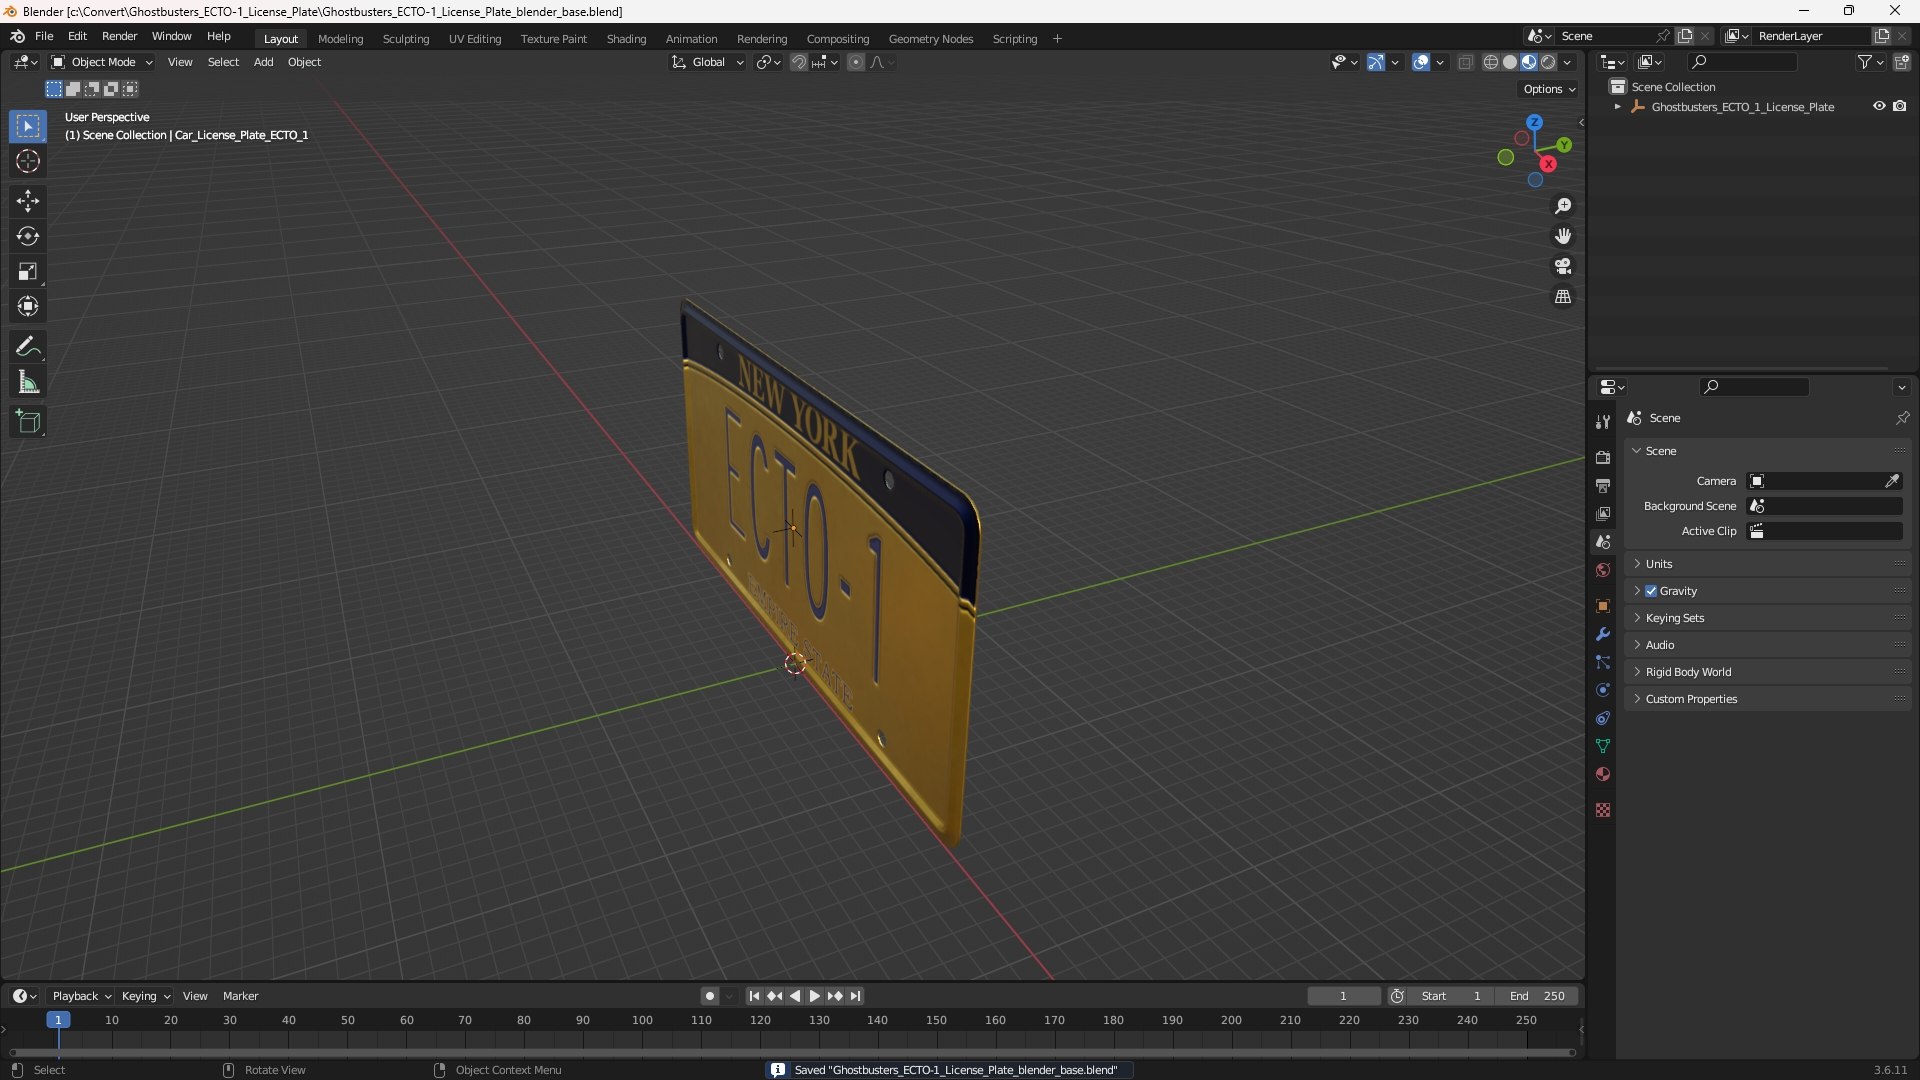The image size is (1920, 1080).
Task: Click the zoom magnifier viewport icon
Action: [x=1563, y=206]
